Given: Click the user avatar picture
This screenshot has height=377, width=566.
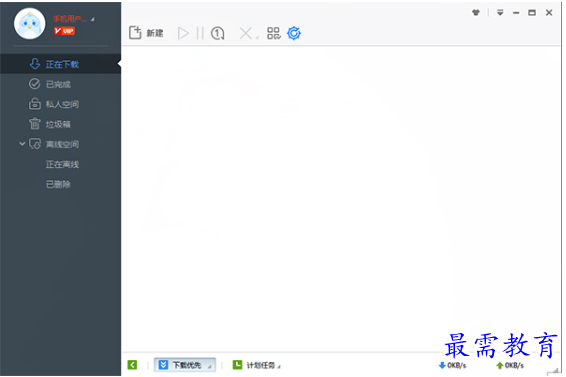Looking at the screenshot, I should coord(30,24).
